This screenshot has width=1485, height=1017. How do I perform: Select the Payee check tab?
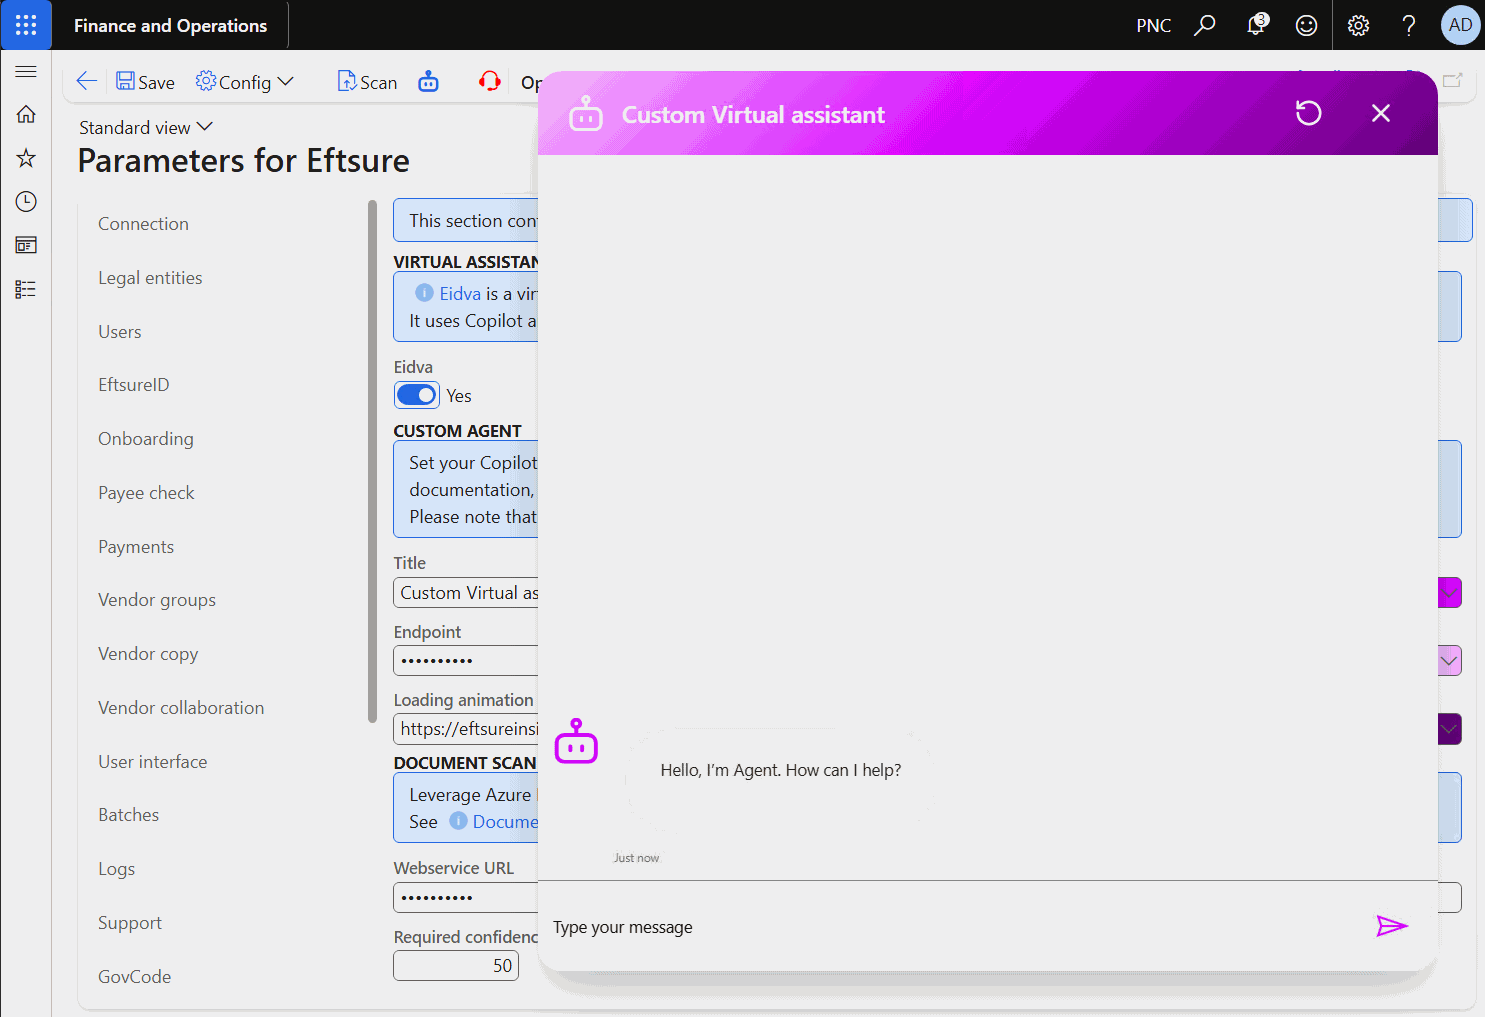click(x=146, y=493)
